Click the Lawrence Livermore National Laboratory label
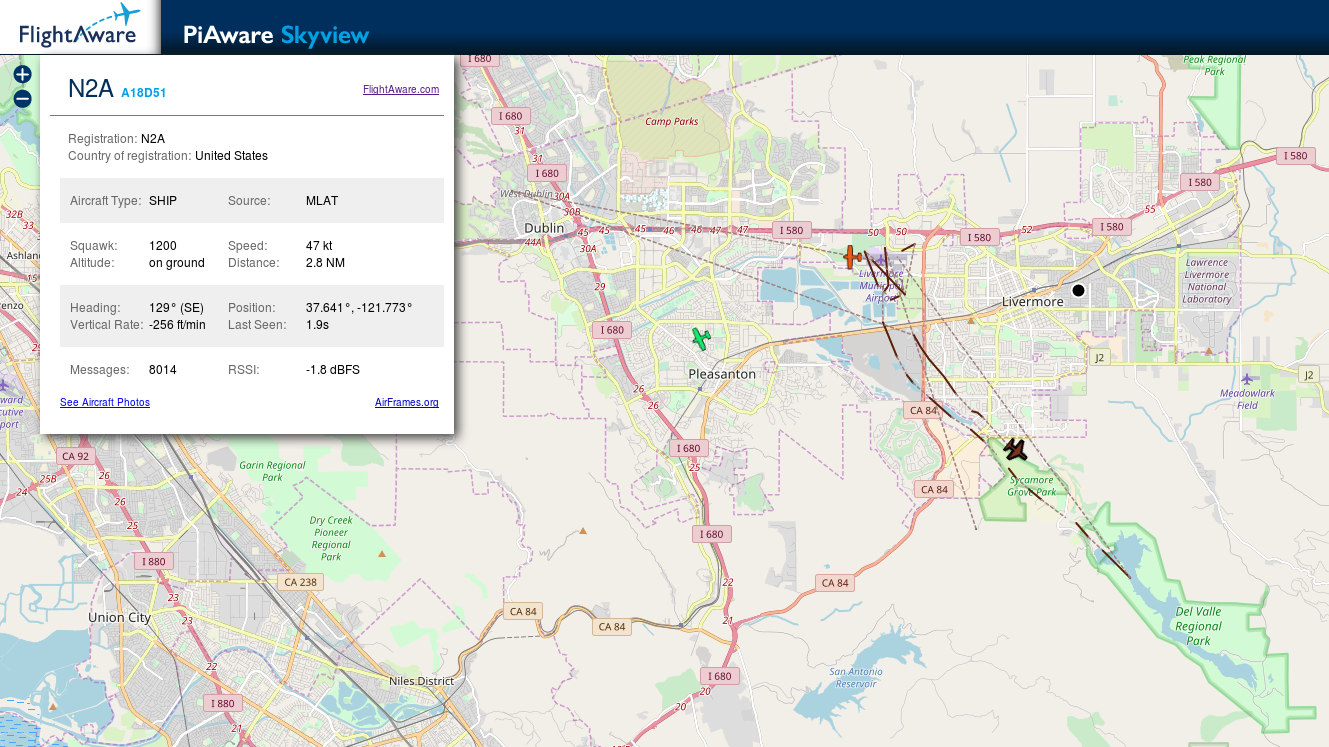Image resolution: width=1329 pixels, height=747 pixels. click(x=1207, y=280)
